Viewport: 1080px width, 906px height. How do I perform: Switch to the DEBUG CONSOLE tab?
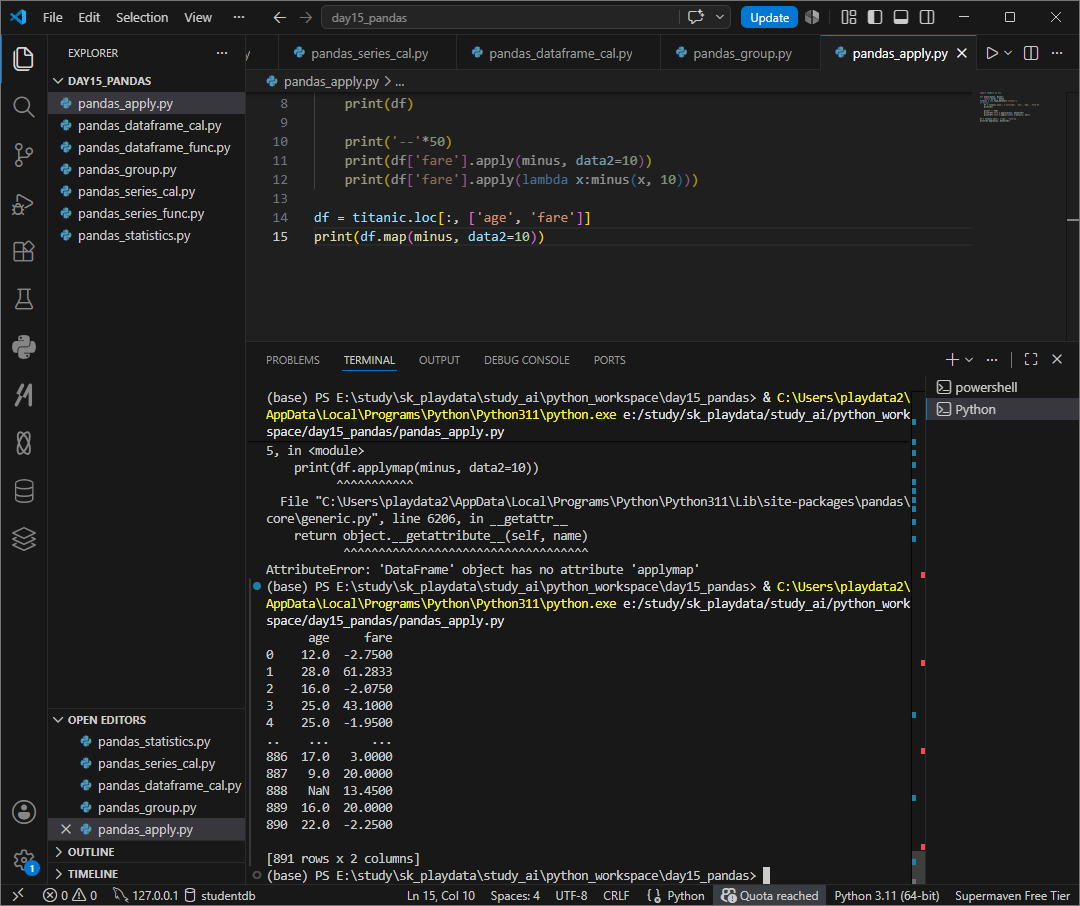(x=526, y=360)
